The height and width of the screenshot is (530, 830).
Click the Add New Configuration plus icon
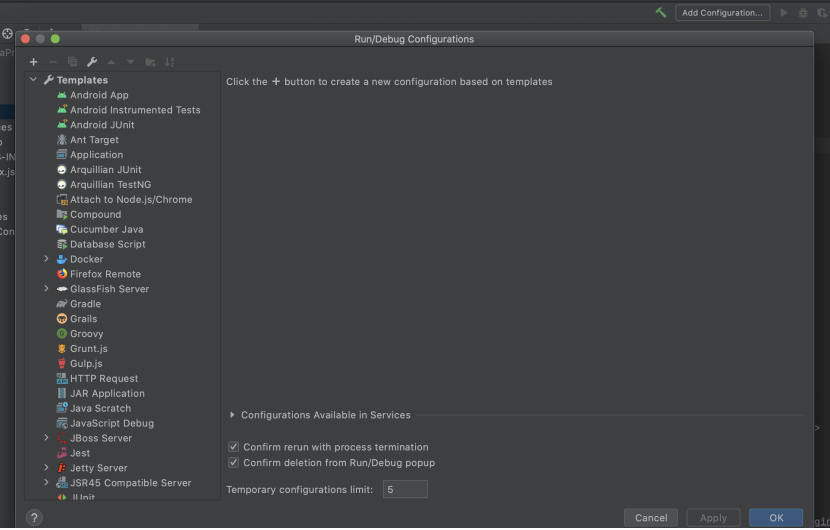pyautogui.click(x=33, y=62)
